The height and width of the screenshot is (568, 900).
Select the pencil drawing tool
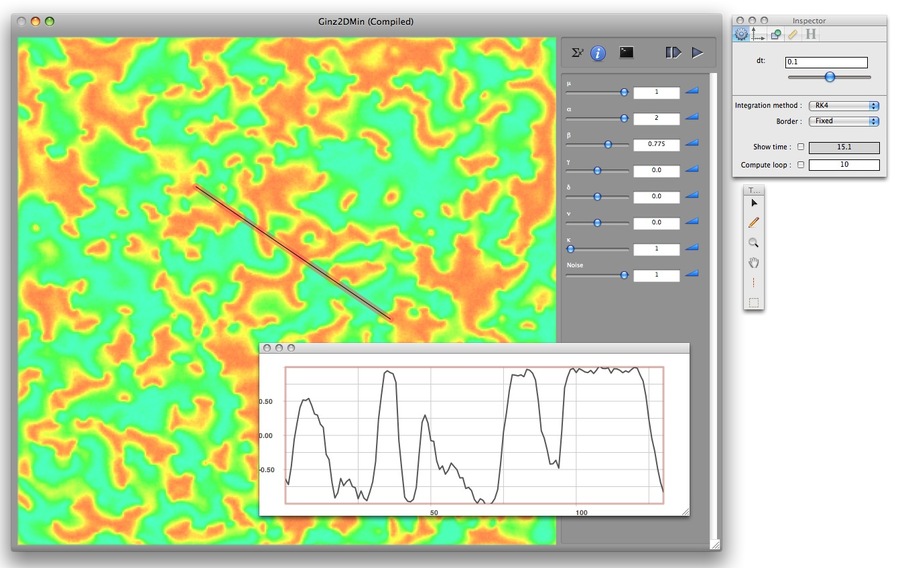click(x=754, y=223)
